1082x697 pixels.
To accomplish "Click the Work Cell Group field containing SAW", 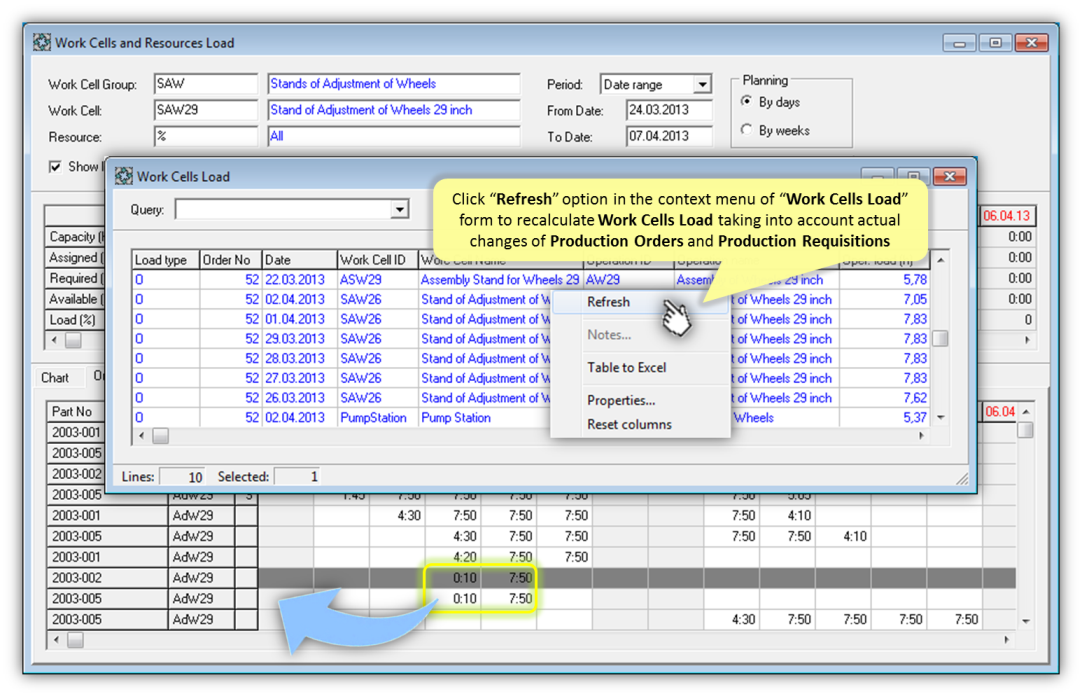I will click(x=206, y=84).
